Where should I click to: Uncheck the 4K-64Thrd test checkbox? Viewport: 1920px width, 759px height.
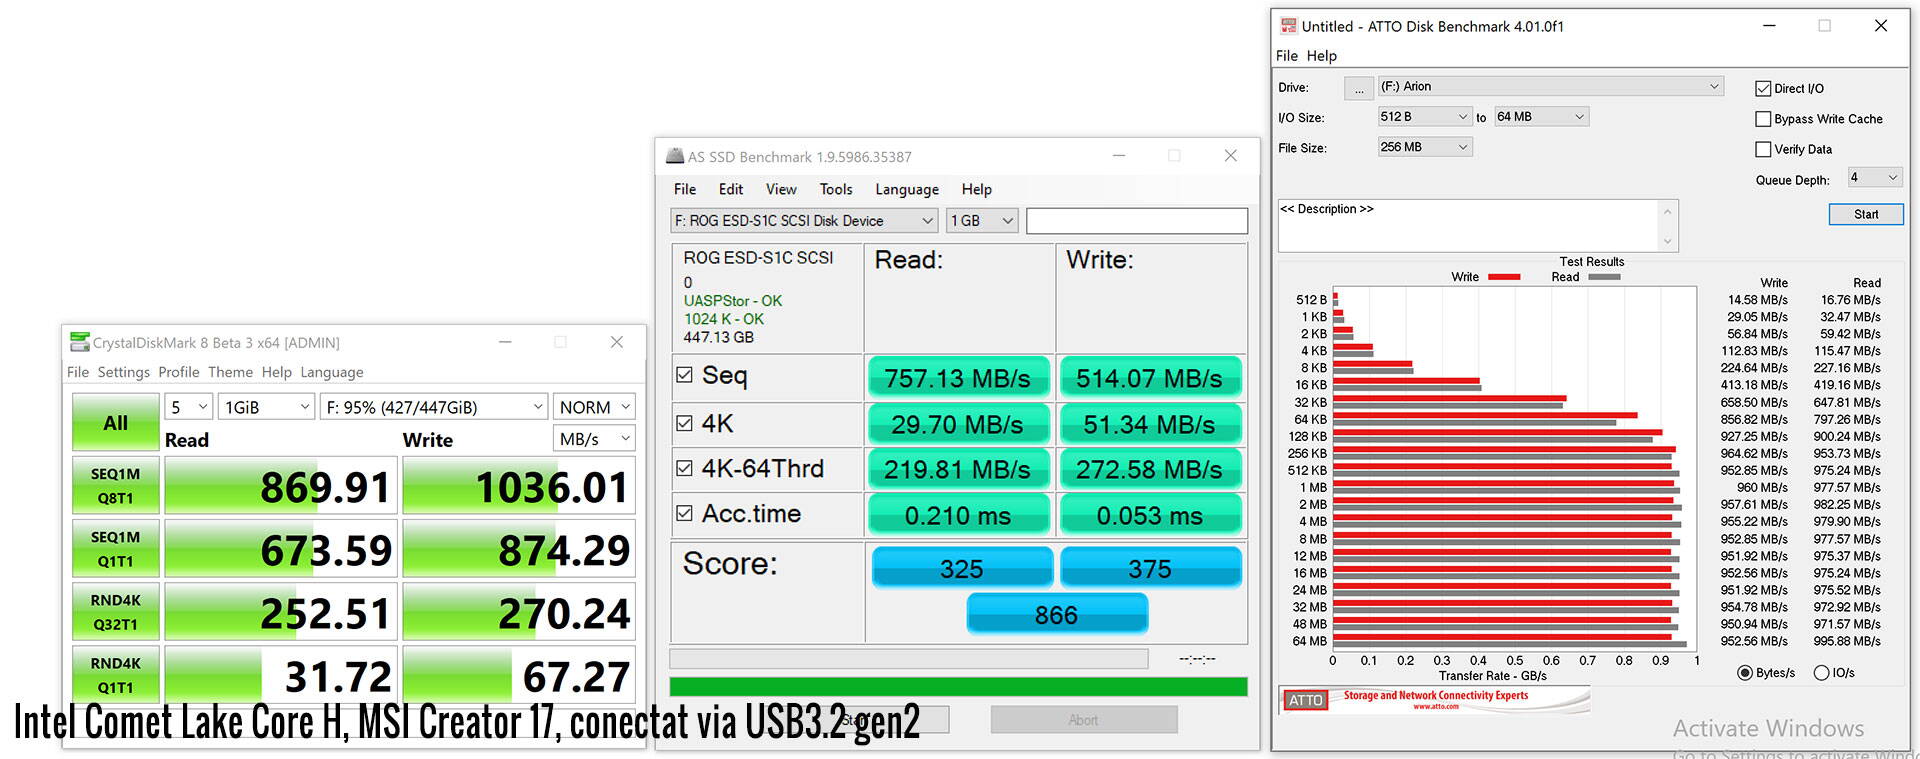click(x=684, y=468)
